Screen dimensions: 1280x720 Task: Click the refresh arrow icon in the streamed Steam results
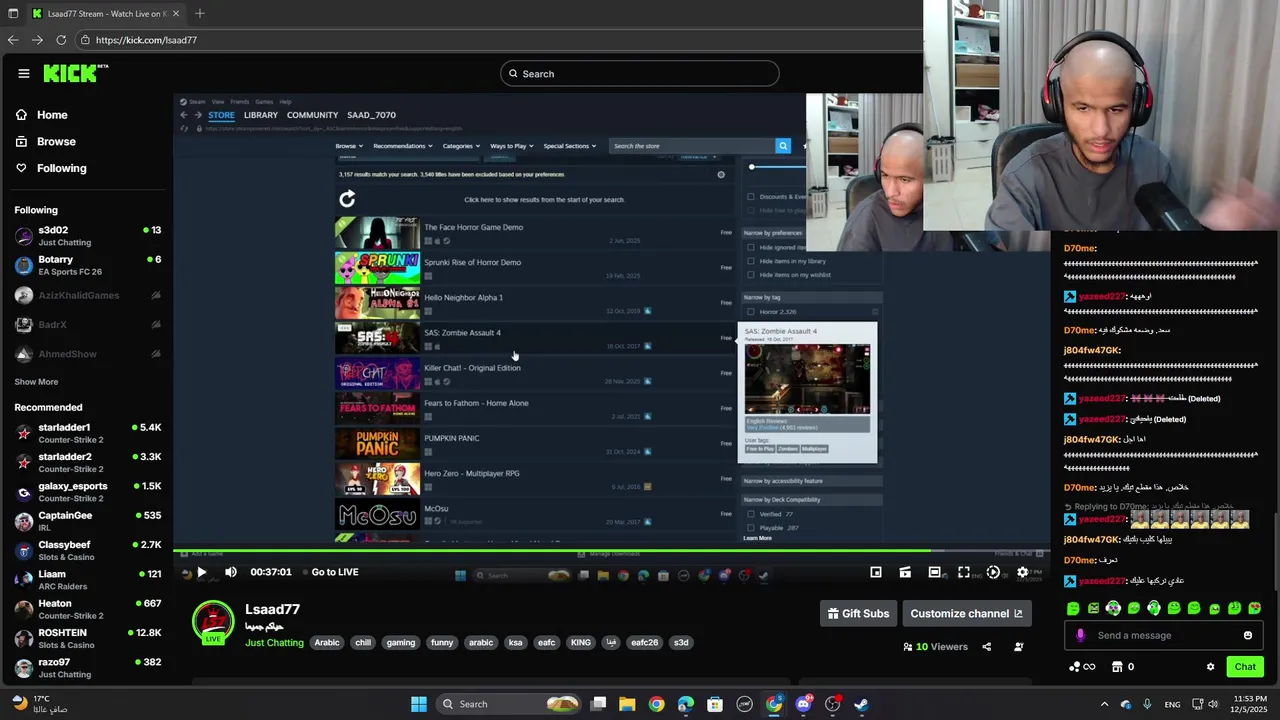pos(347,199)
